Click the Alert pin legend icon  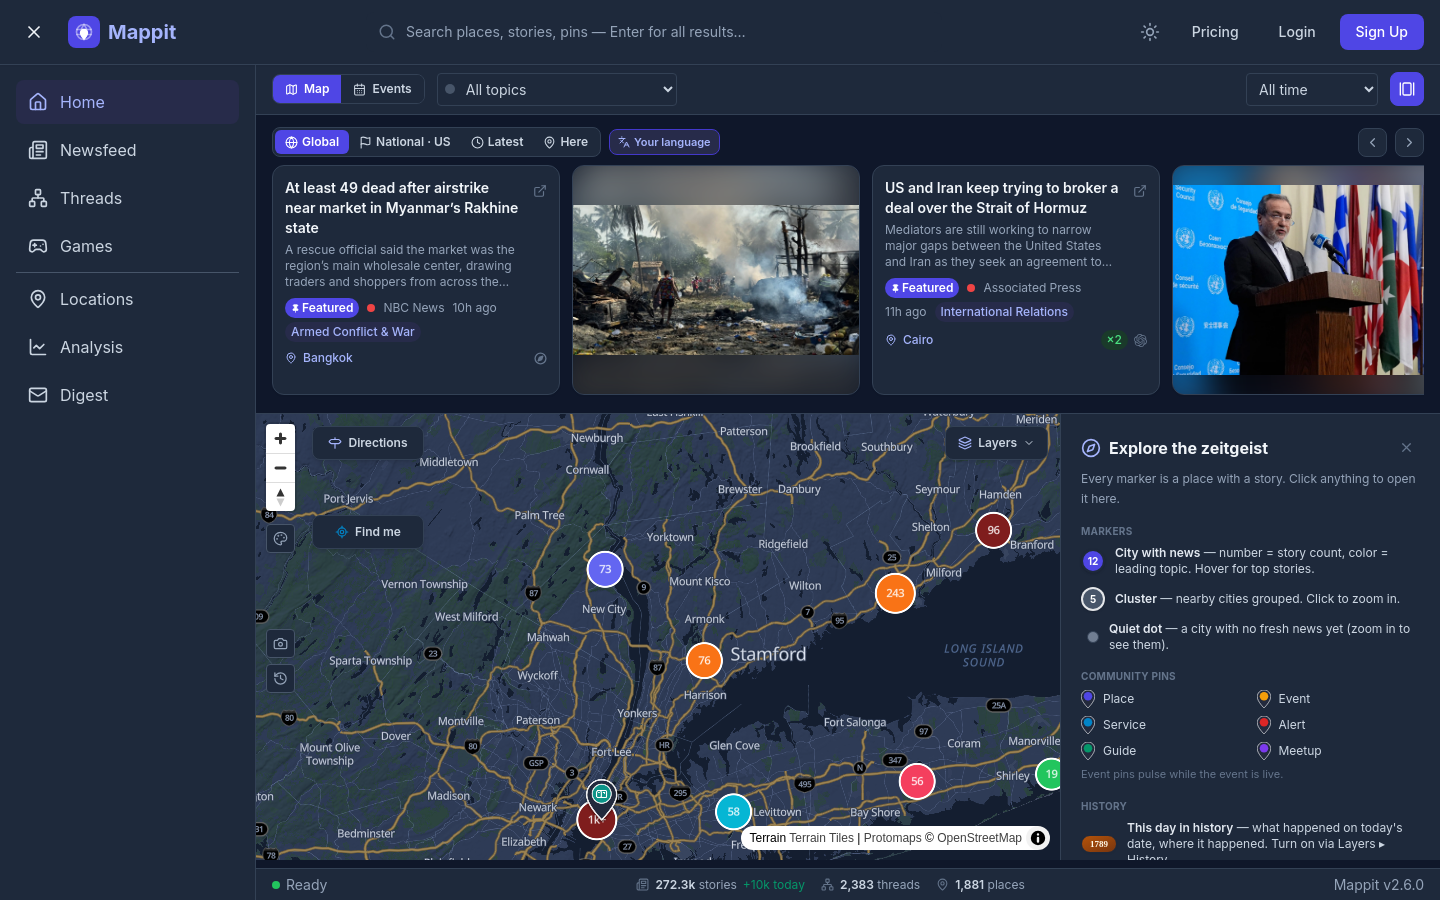[1264, 725]
